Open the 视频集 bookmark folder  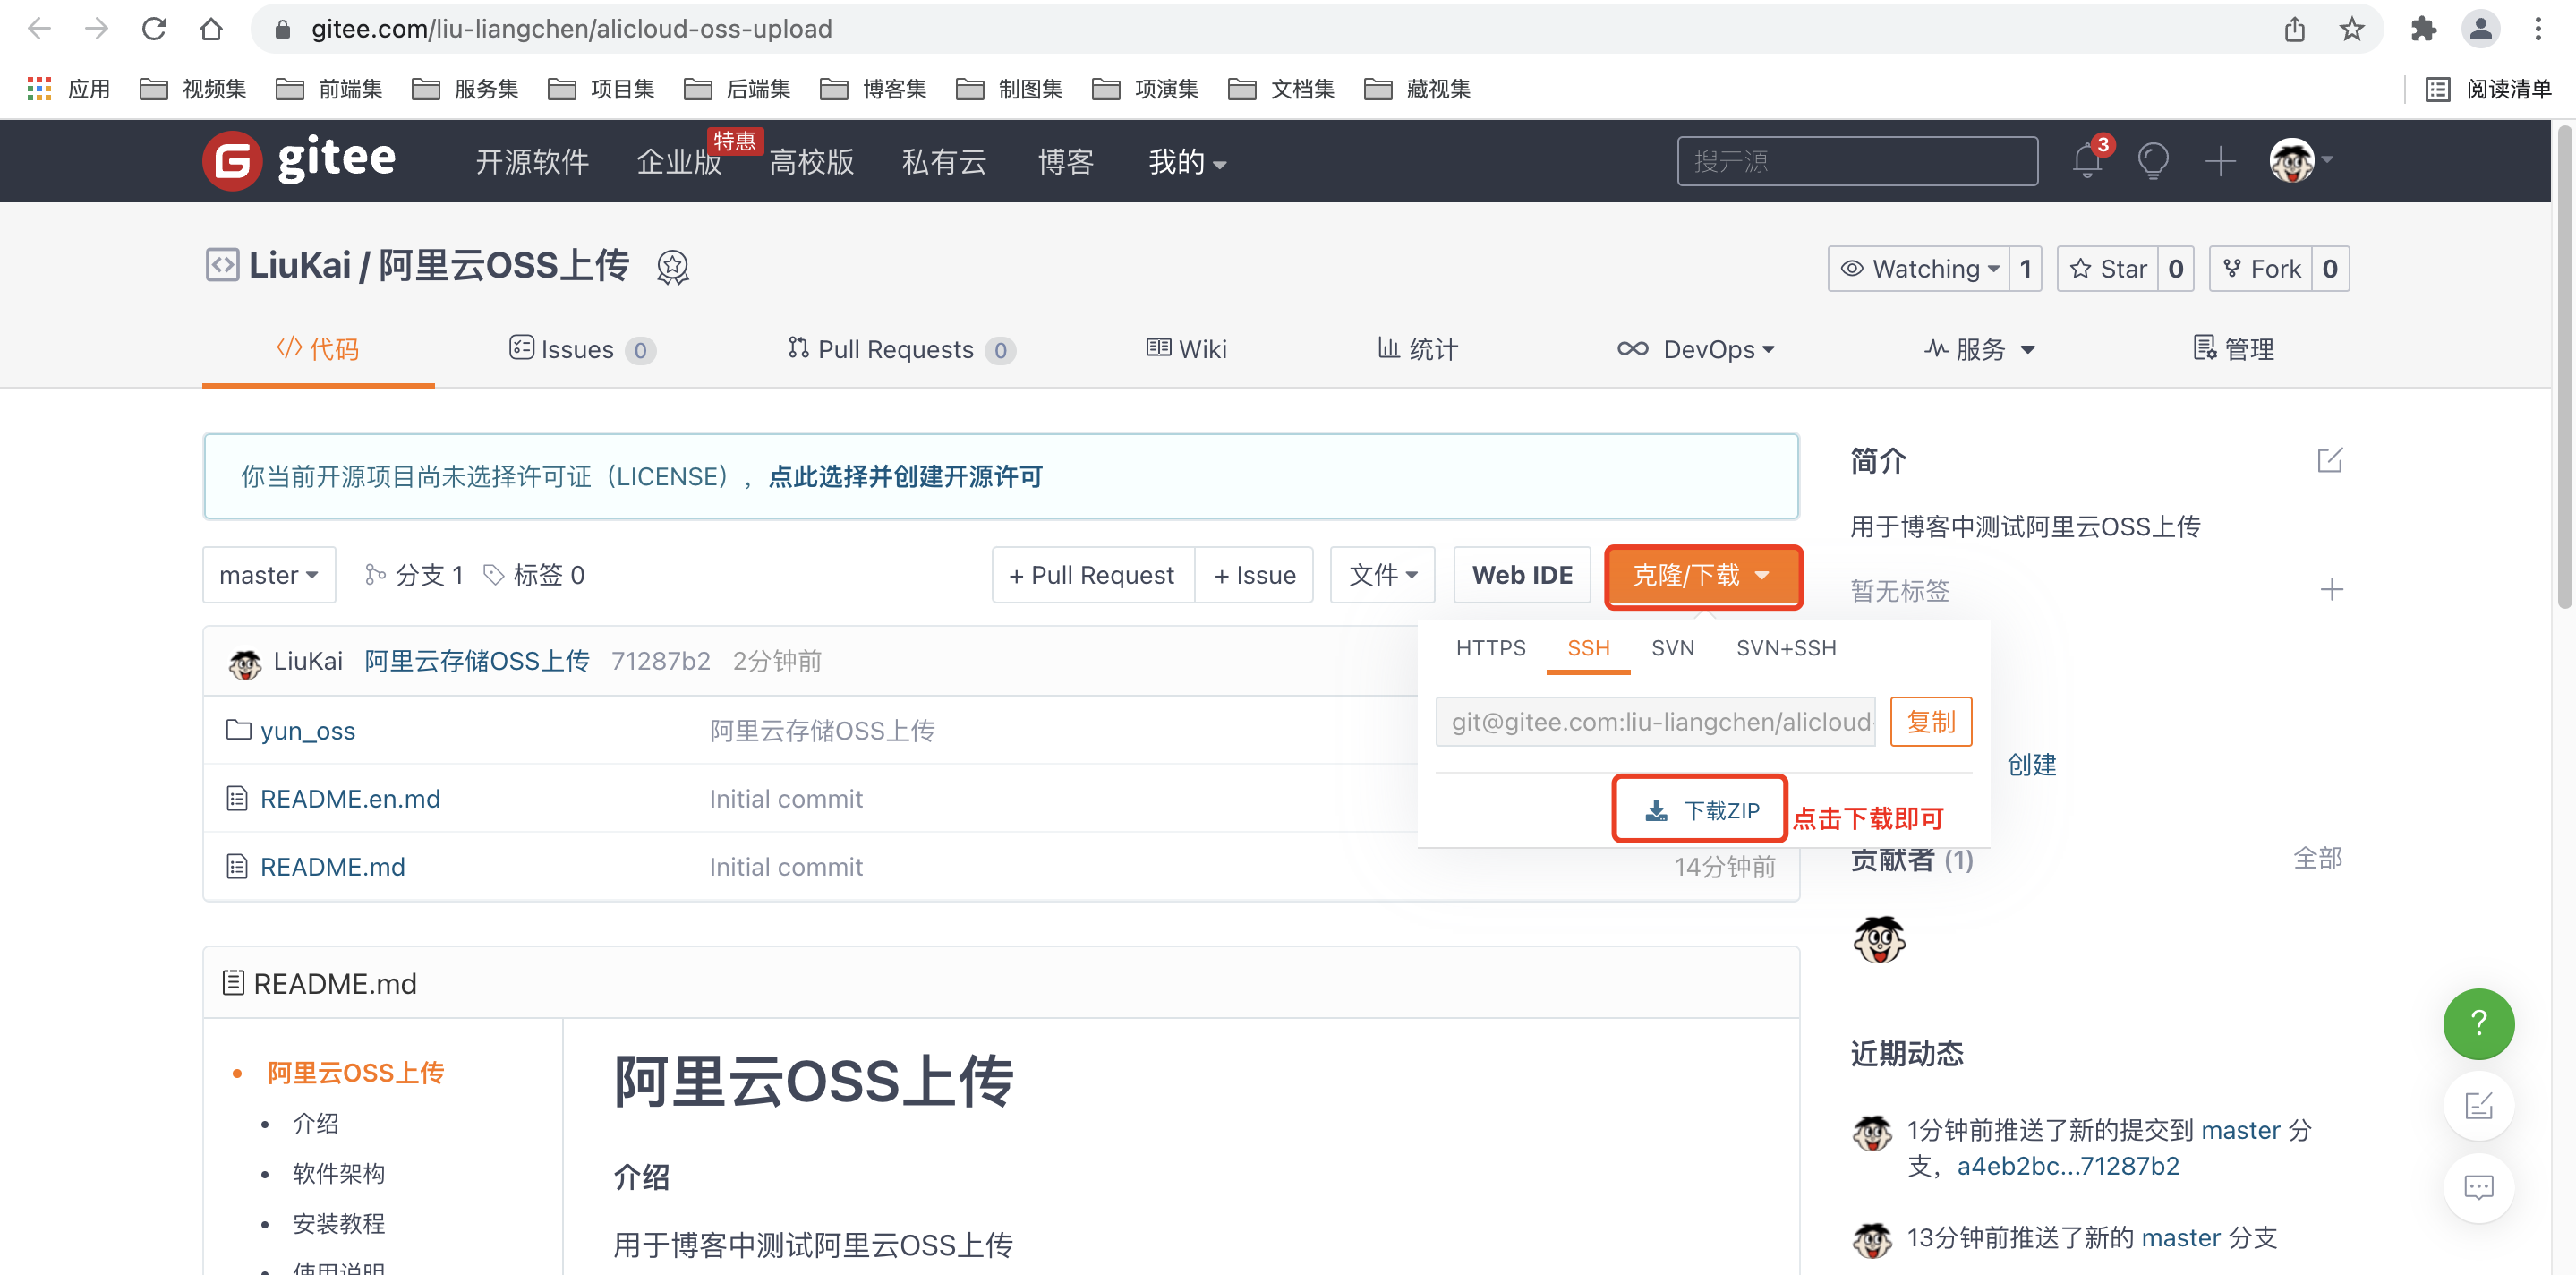pyautogui.click(x=193, y=89)
